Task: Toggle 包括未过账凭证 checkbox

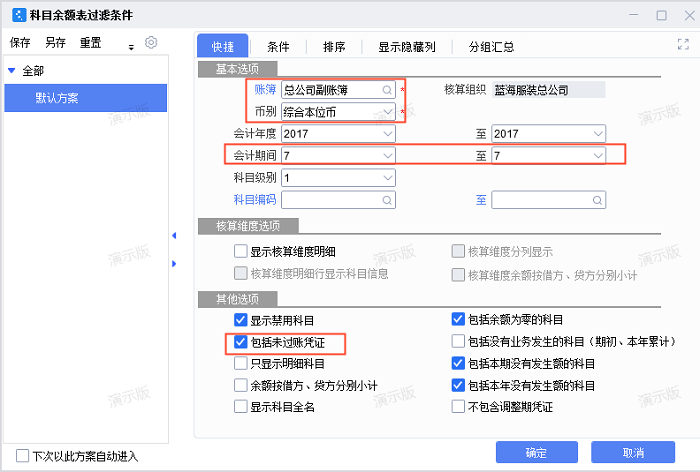Action: click(x=240, y=342)
